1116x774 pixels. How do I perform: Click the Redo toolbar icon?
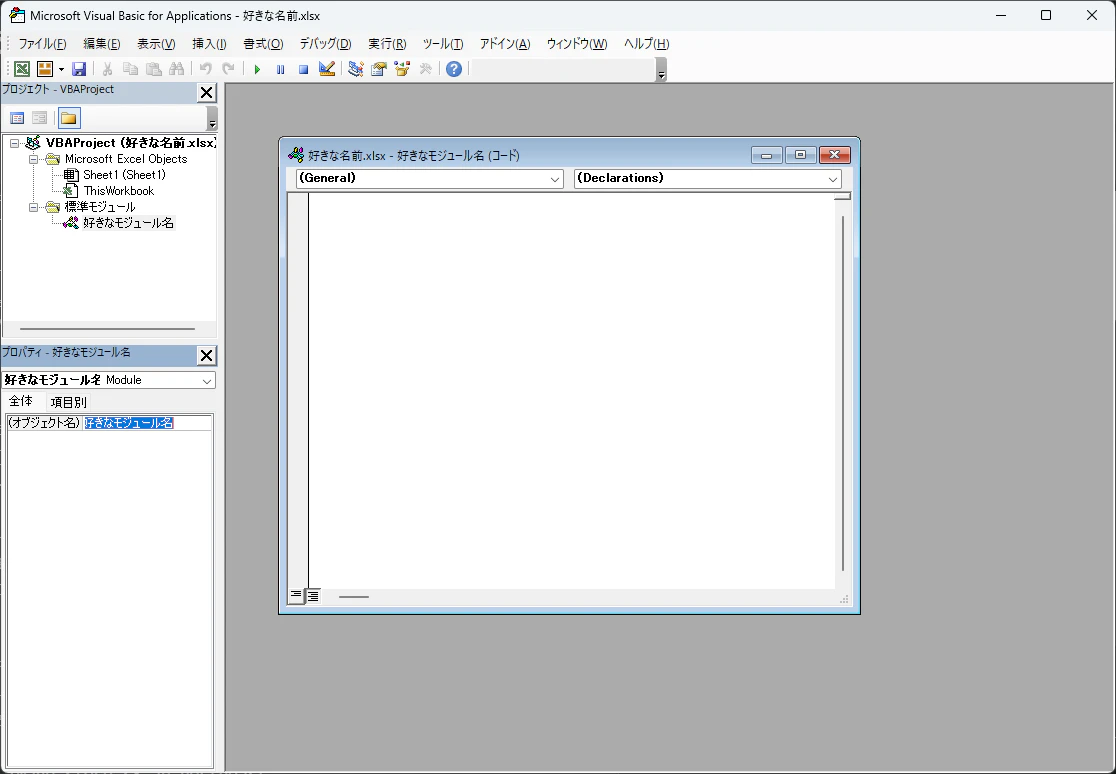tap(228, 69)
